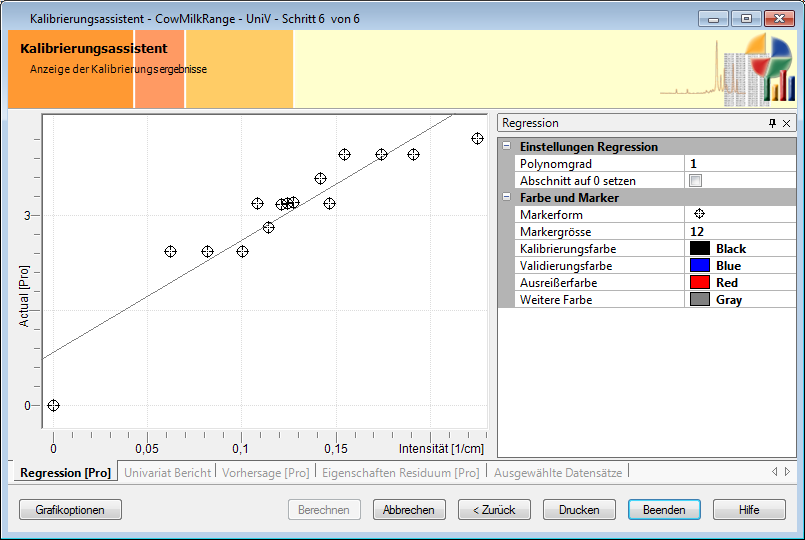Click the Grafikoptionen button

point(70,510)
